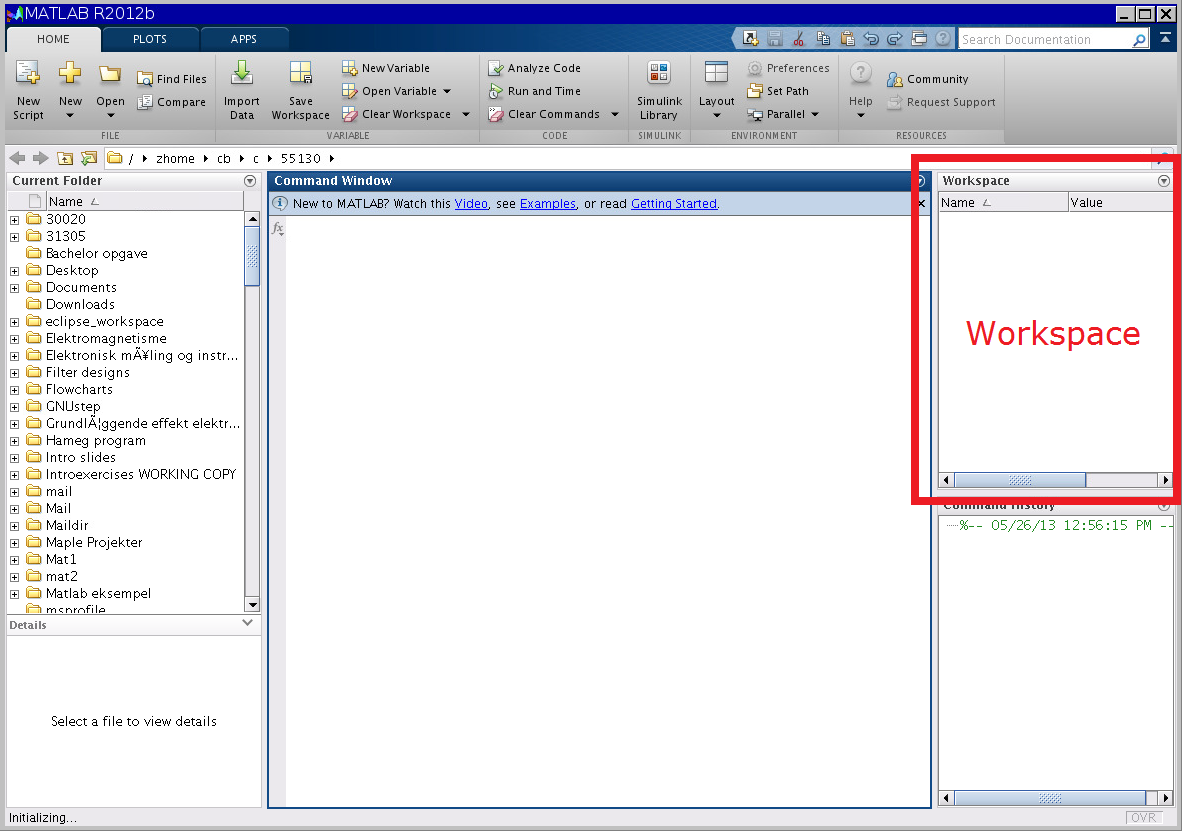Expand the Desktop folder node
The width and height of the screenshot is (1182, 831).
coord(14,271)
